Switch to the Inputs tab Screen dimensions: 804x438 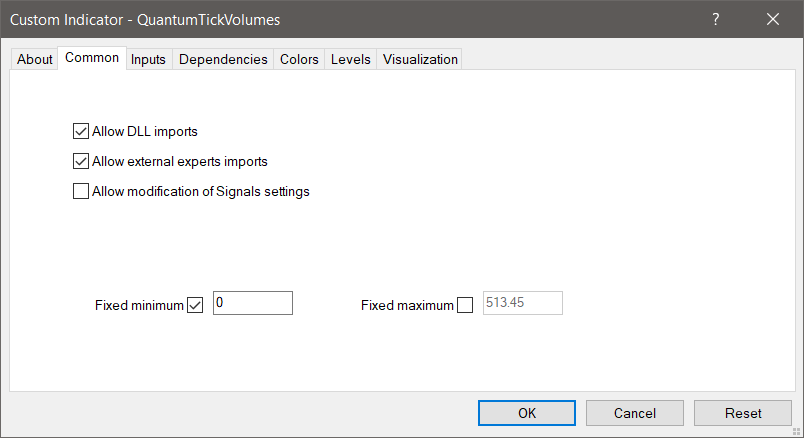coord(148,59)
